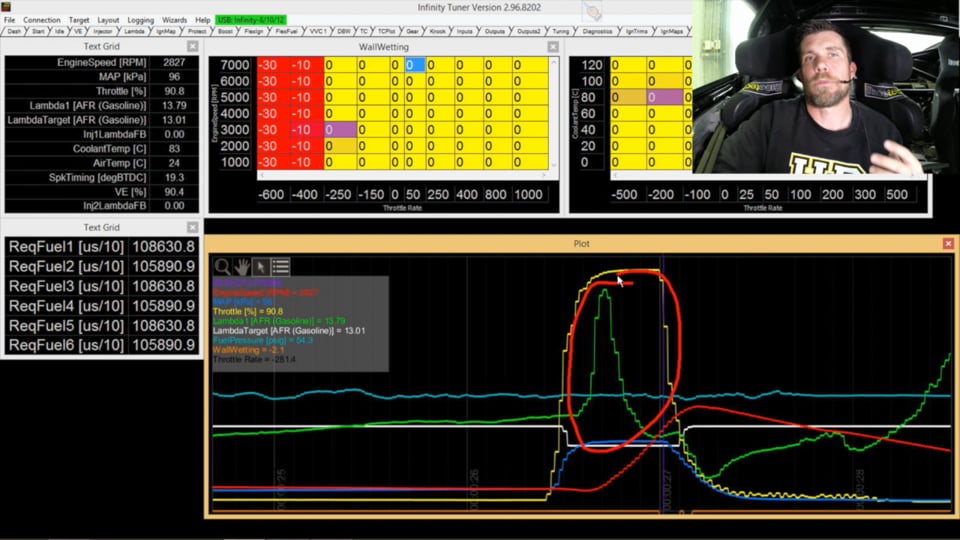The image size is (960, 540).
Task: Open the Layout menu
Action: point(108,20)
